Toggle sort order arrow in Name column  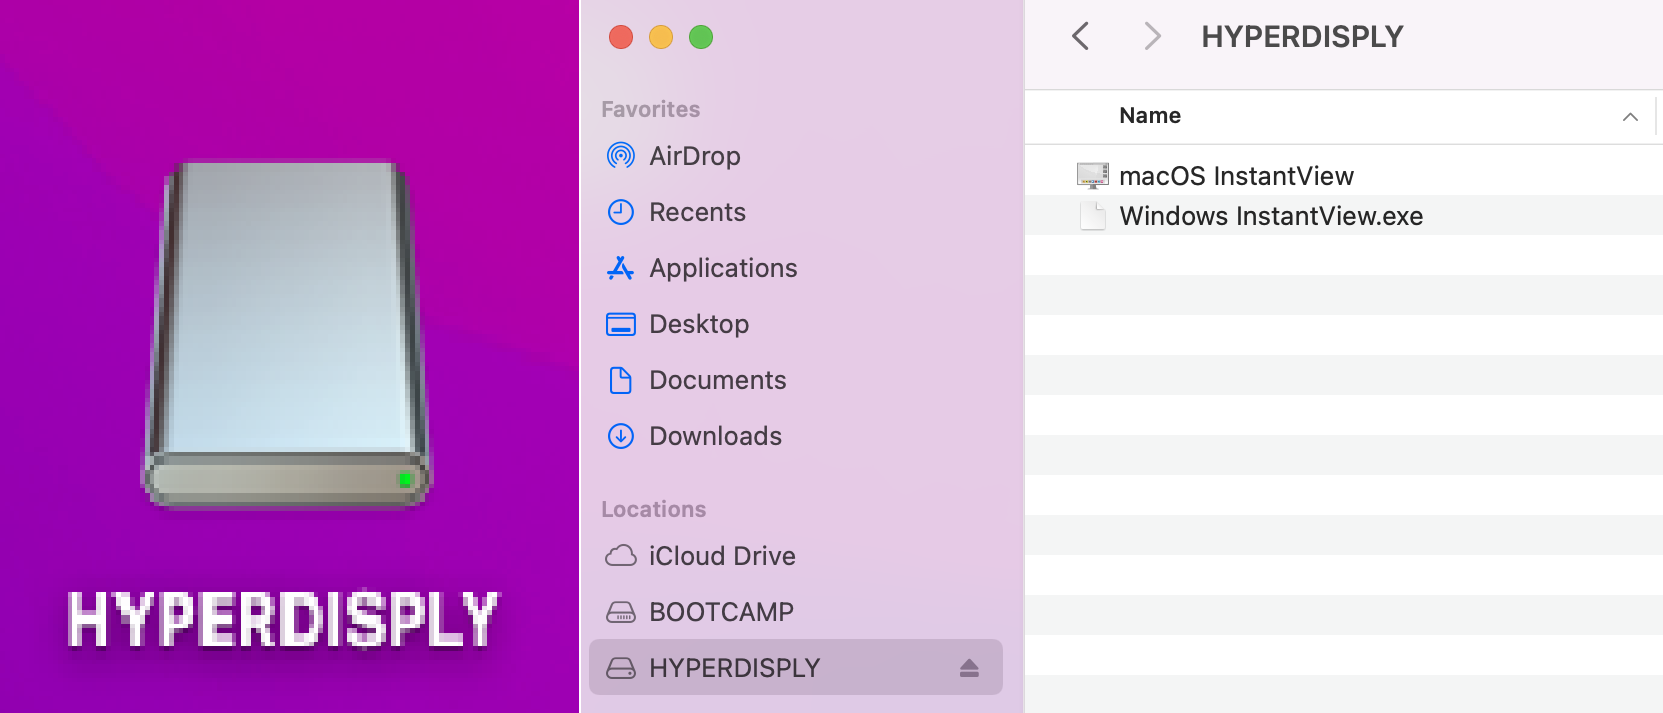pos(1630,117)
